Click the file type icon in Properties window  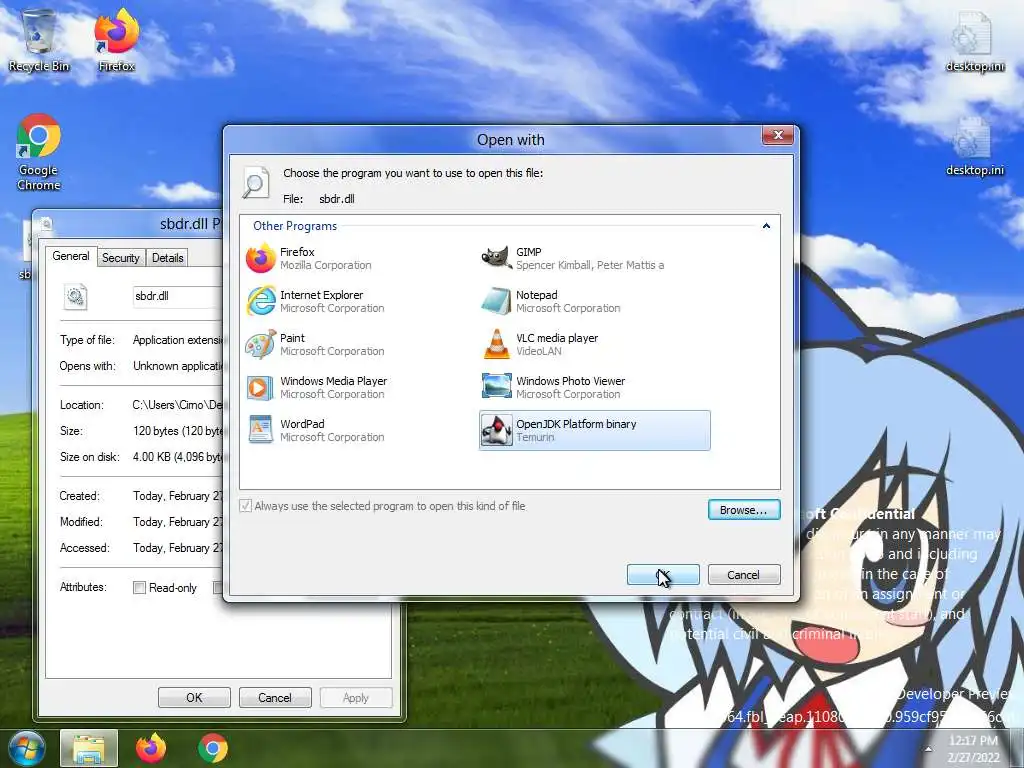pyautogui.click(x=76, y=296)
